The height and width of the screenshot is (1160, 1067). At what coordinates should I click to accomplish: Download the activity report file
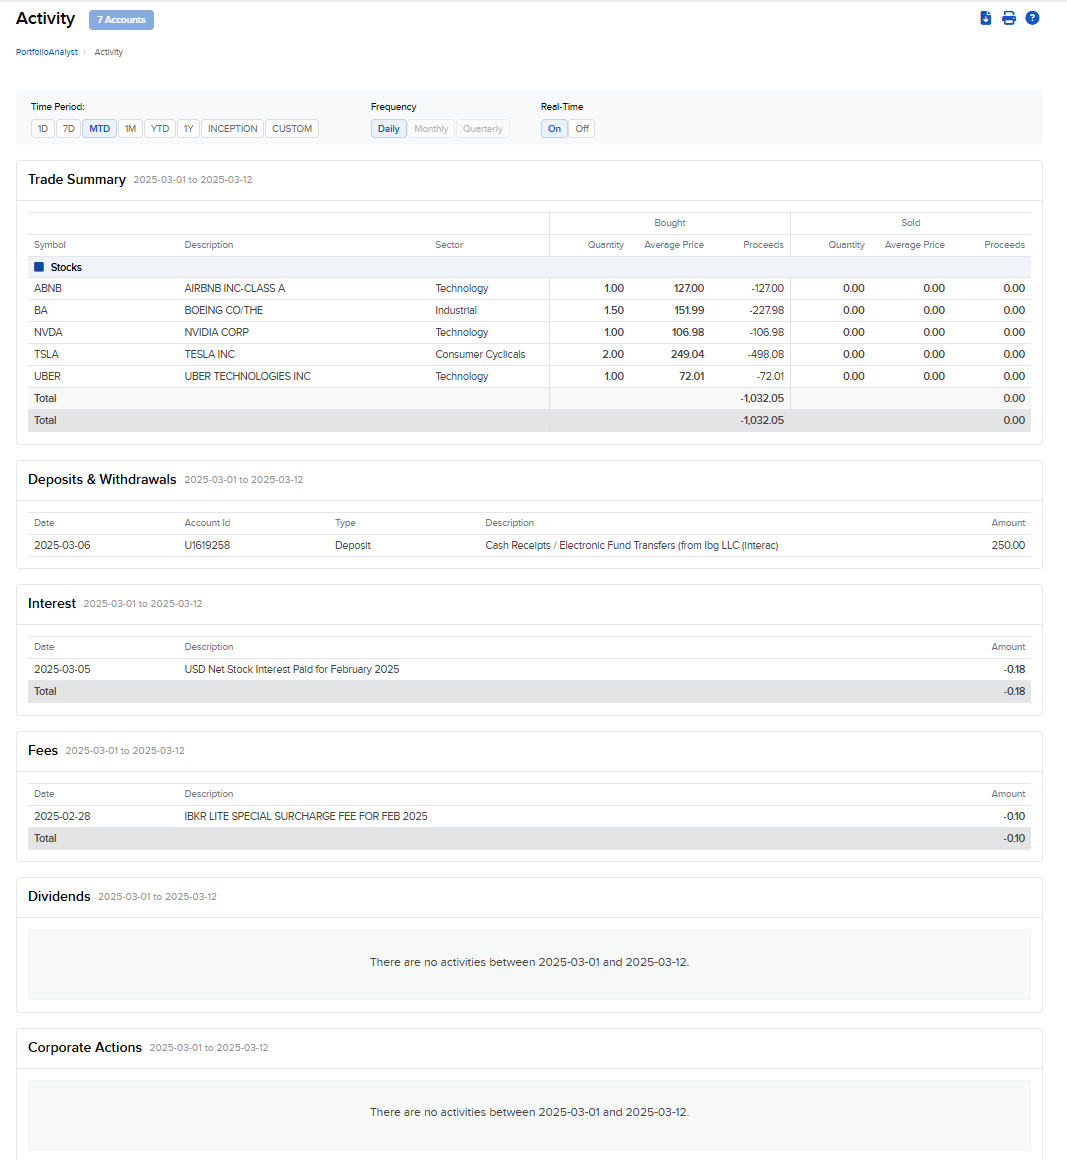[985, 17]
